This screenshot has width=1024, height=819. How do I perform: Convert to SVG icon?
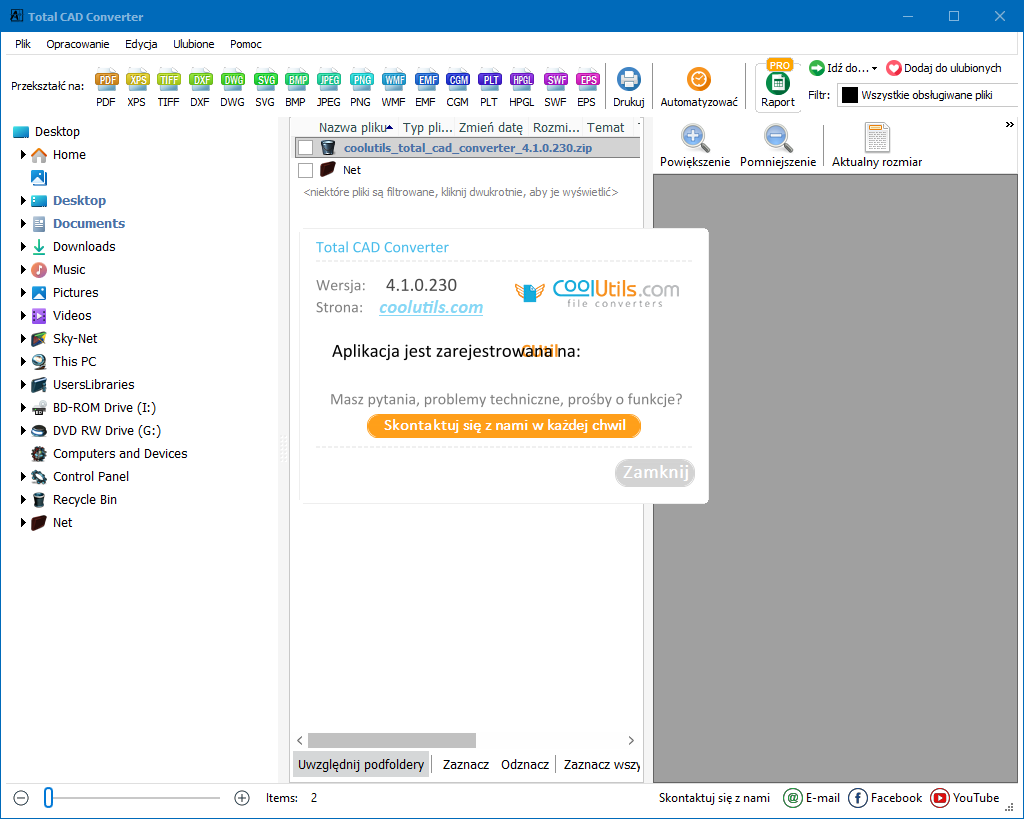(x=265, y=80)
